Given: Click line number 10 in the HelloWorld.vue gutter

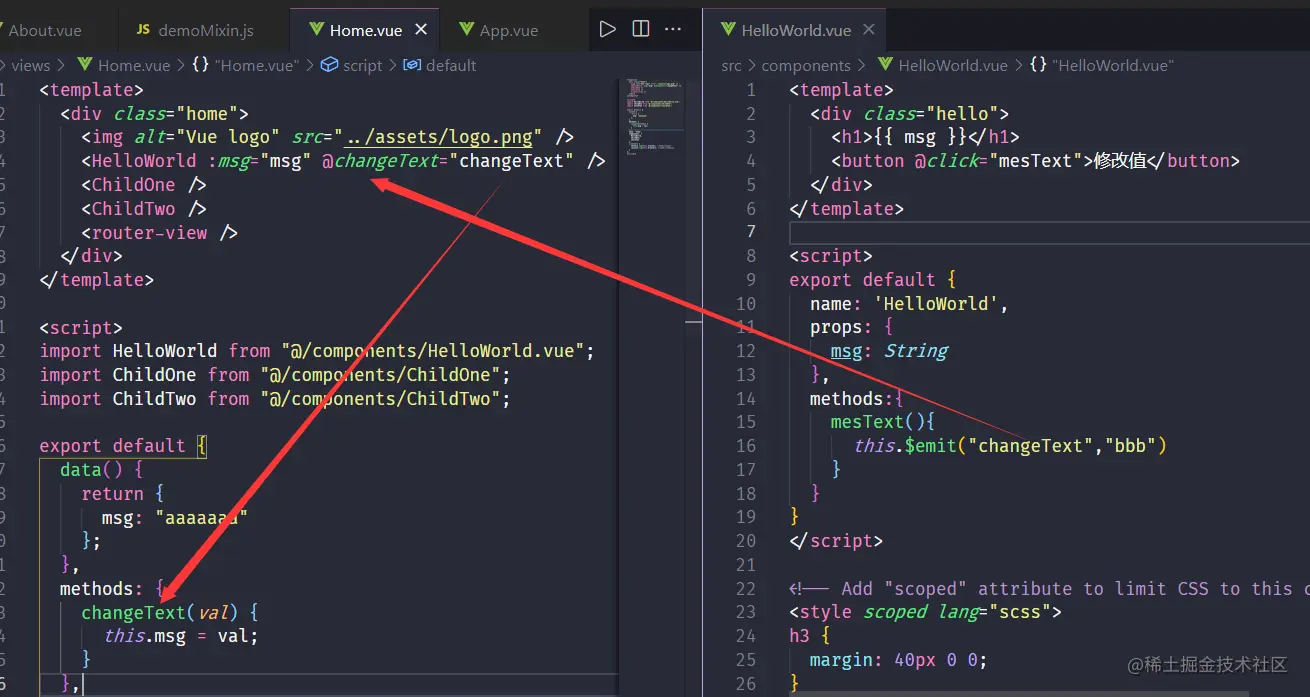Looking at the screenshot, I should [746, 304].
